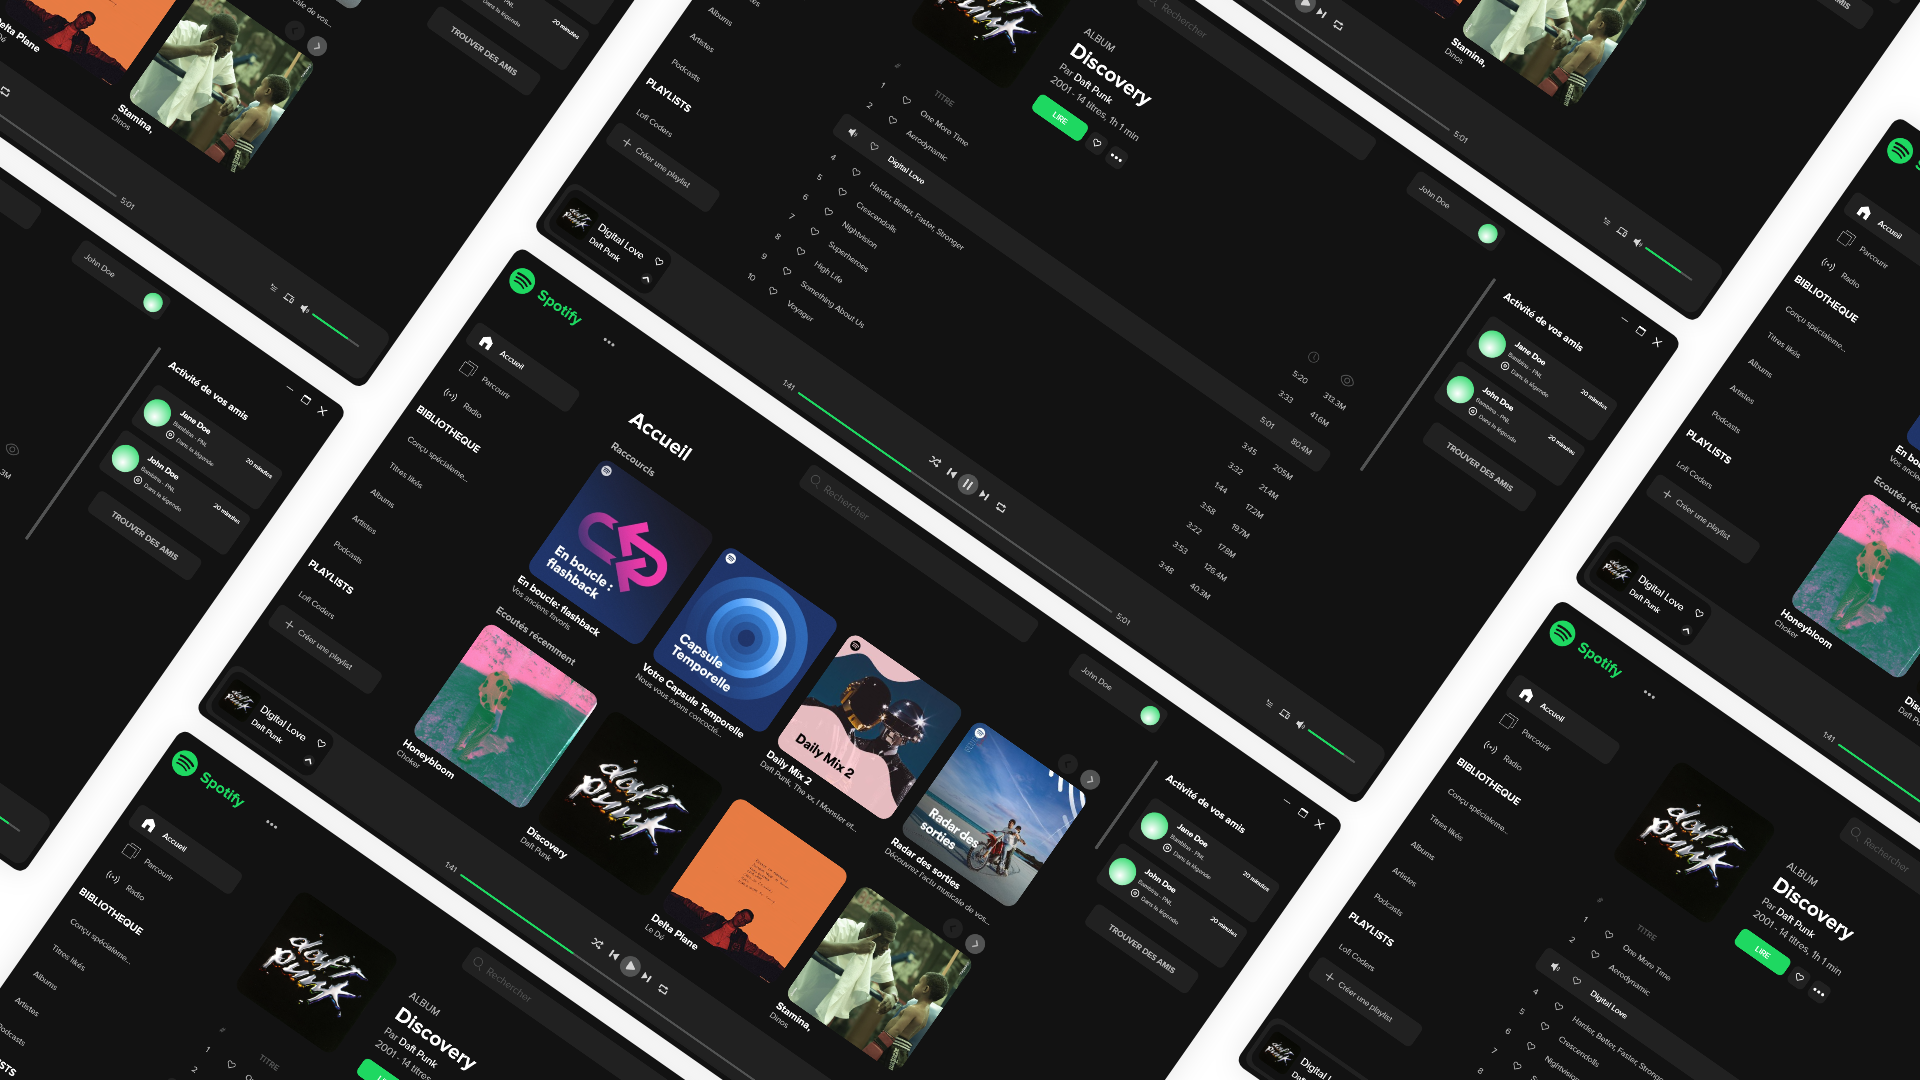The image size is (1920, 1080).
Task: Open the three-dots menu beside the Spotify logo, center window
Action: click(x=609, y=342)
